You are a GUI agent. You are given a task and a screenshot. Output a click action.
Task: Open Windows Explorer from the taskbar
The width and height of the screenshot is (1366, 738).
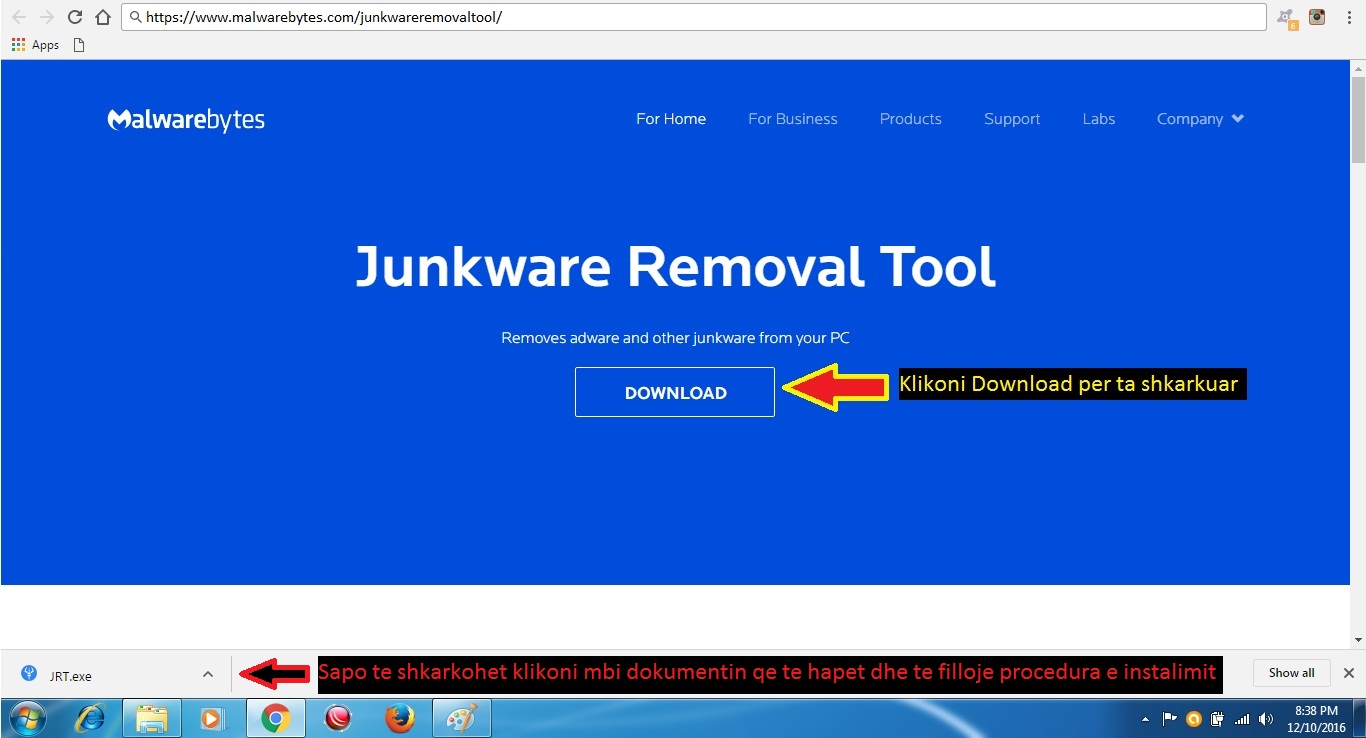[x=151, y=719]
